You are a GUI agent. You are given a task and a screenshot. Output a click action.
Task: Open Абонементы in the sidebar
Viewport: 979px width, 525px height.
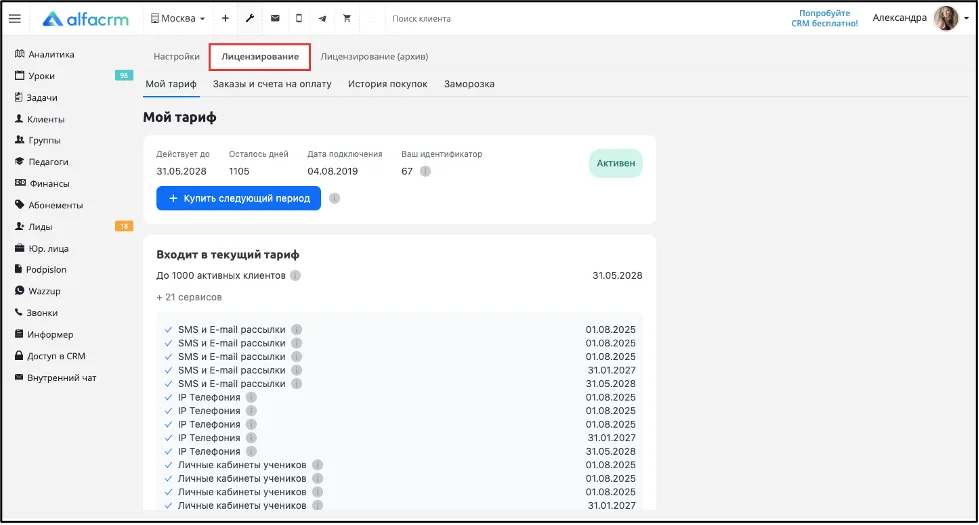pyautogui.click(x=49, y=205)
